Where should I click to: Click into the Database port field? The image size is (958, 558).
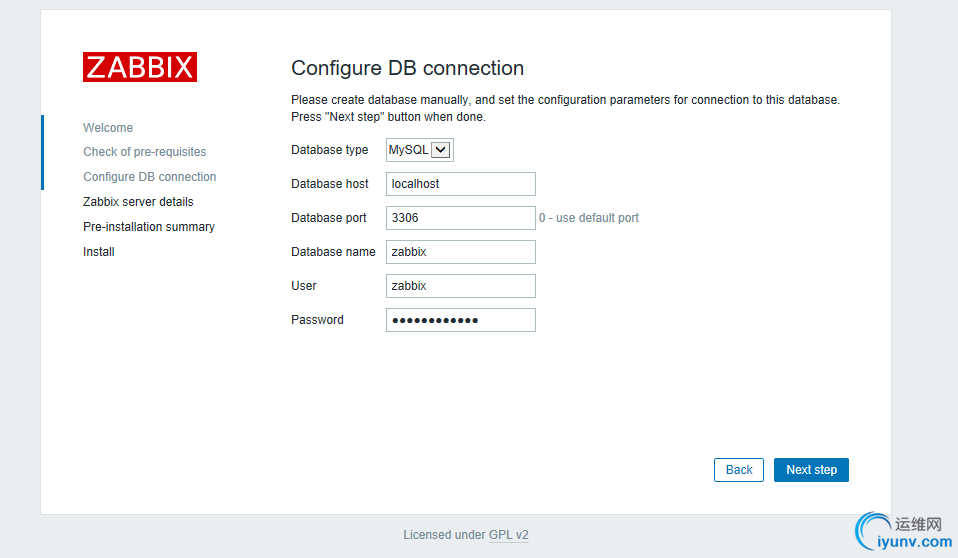[460, 218]
